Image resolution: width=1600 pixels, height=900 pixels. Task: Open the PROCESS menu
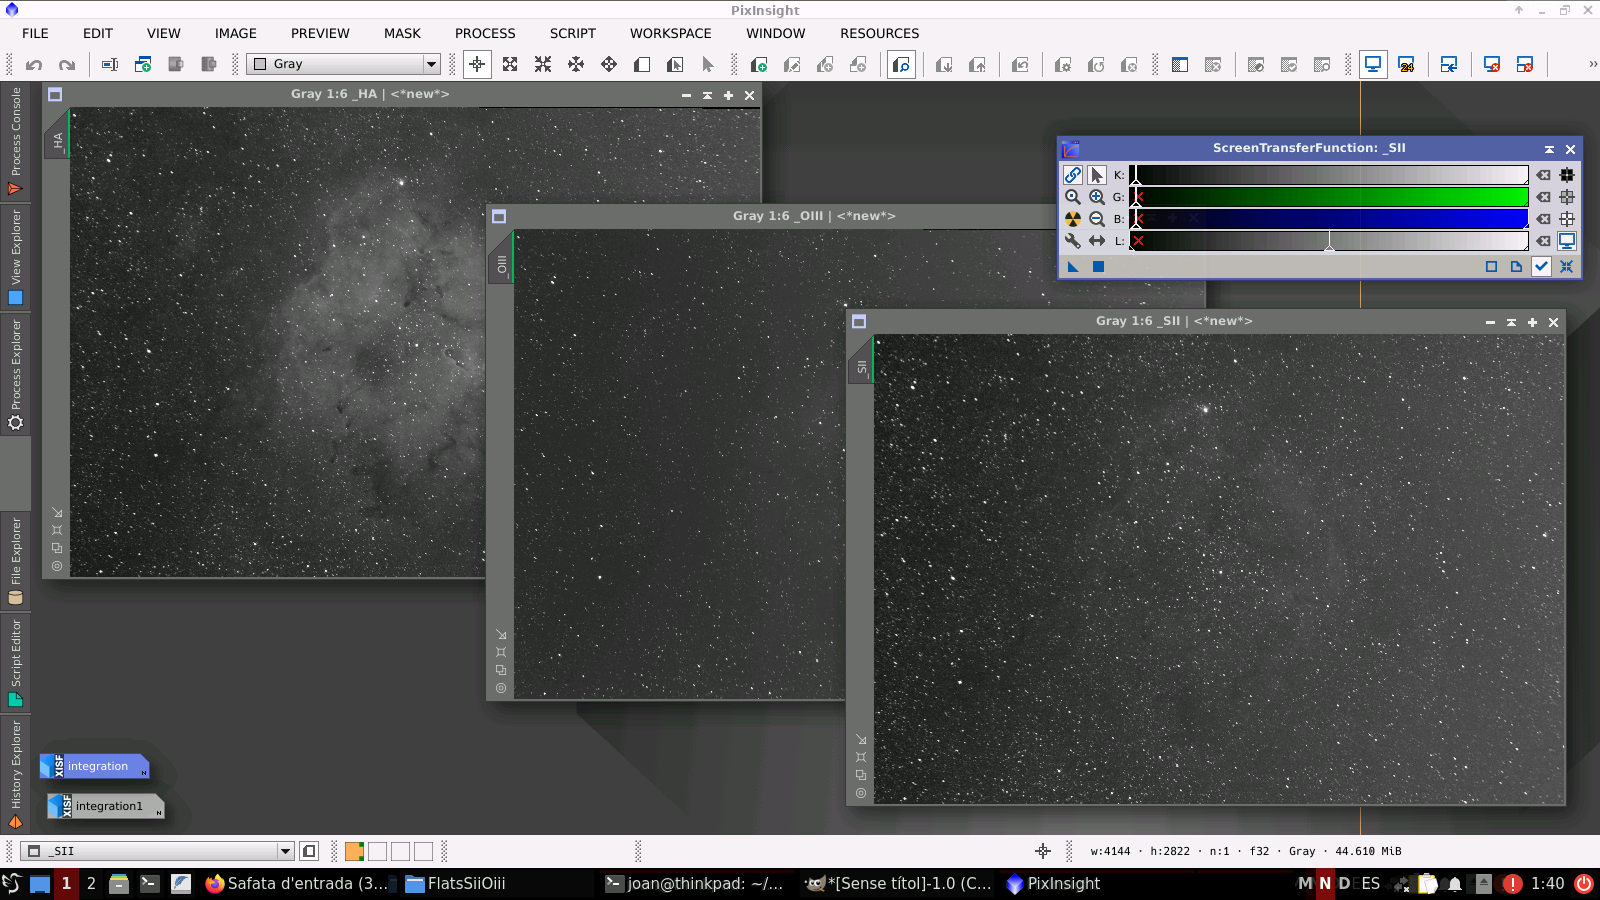point(485,33)
